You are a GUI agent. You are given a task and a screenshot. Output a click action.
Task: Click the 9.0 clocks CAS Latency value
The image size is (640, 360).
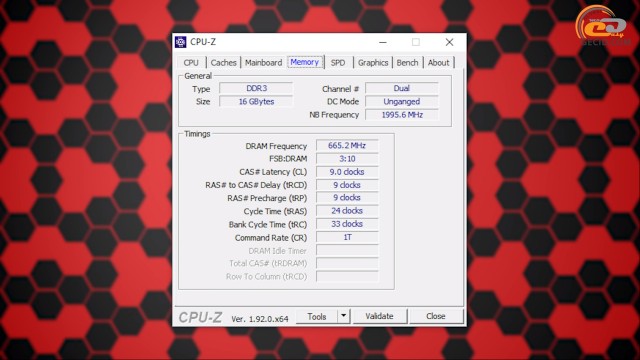pyautogui.click(x=347, y=171)
